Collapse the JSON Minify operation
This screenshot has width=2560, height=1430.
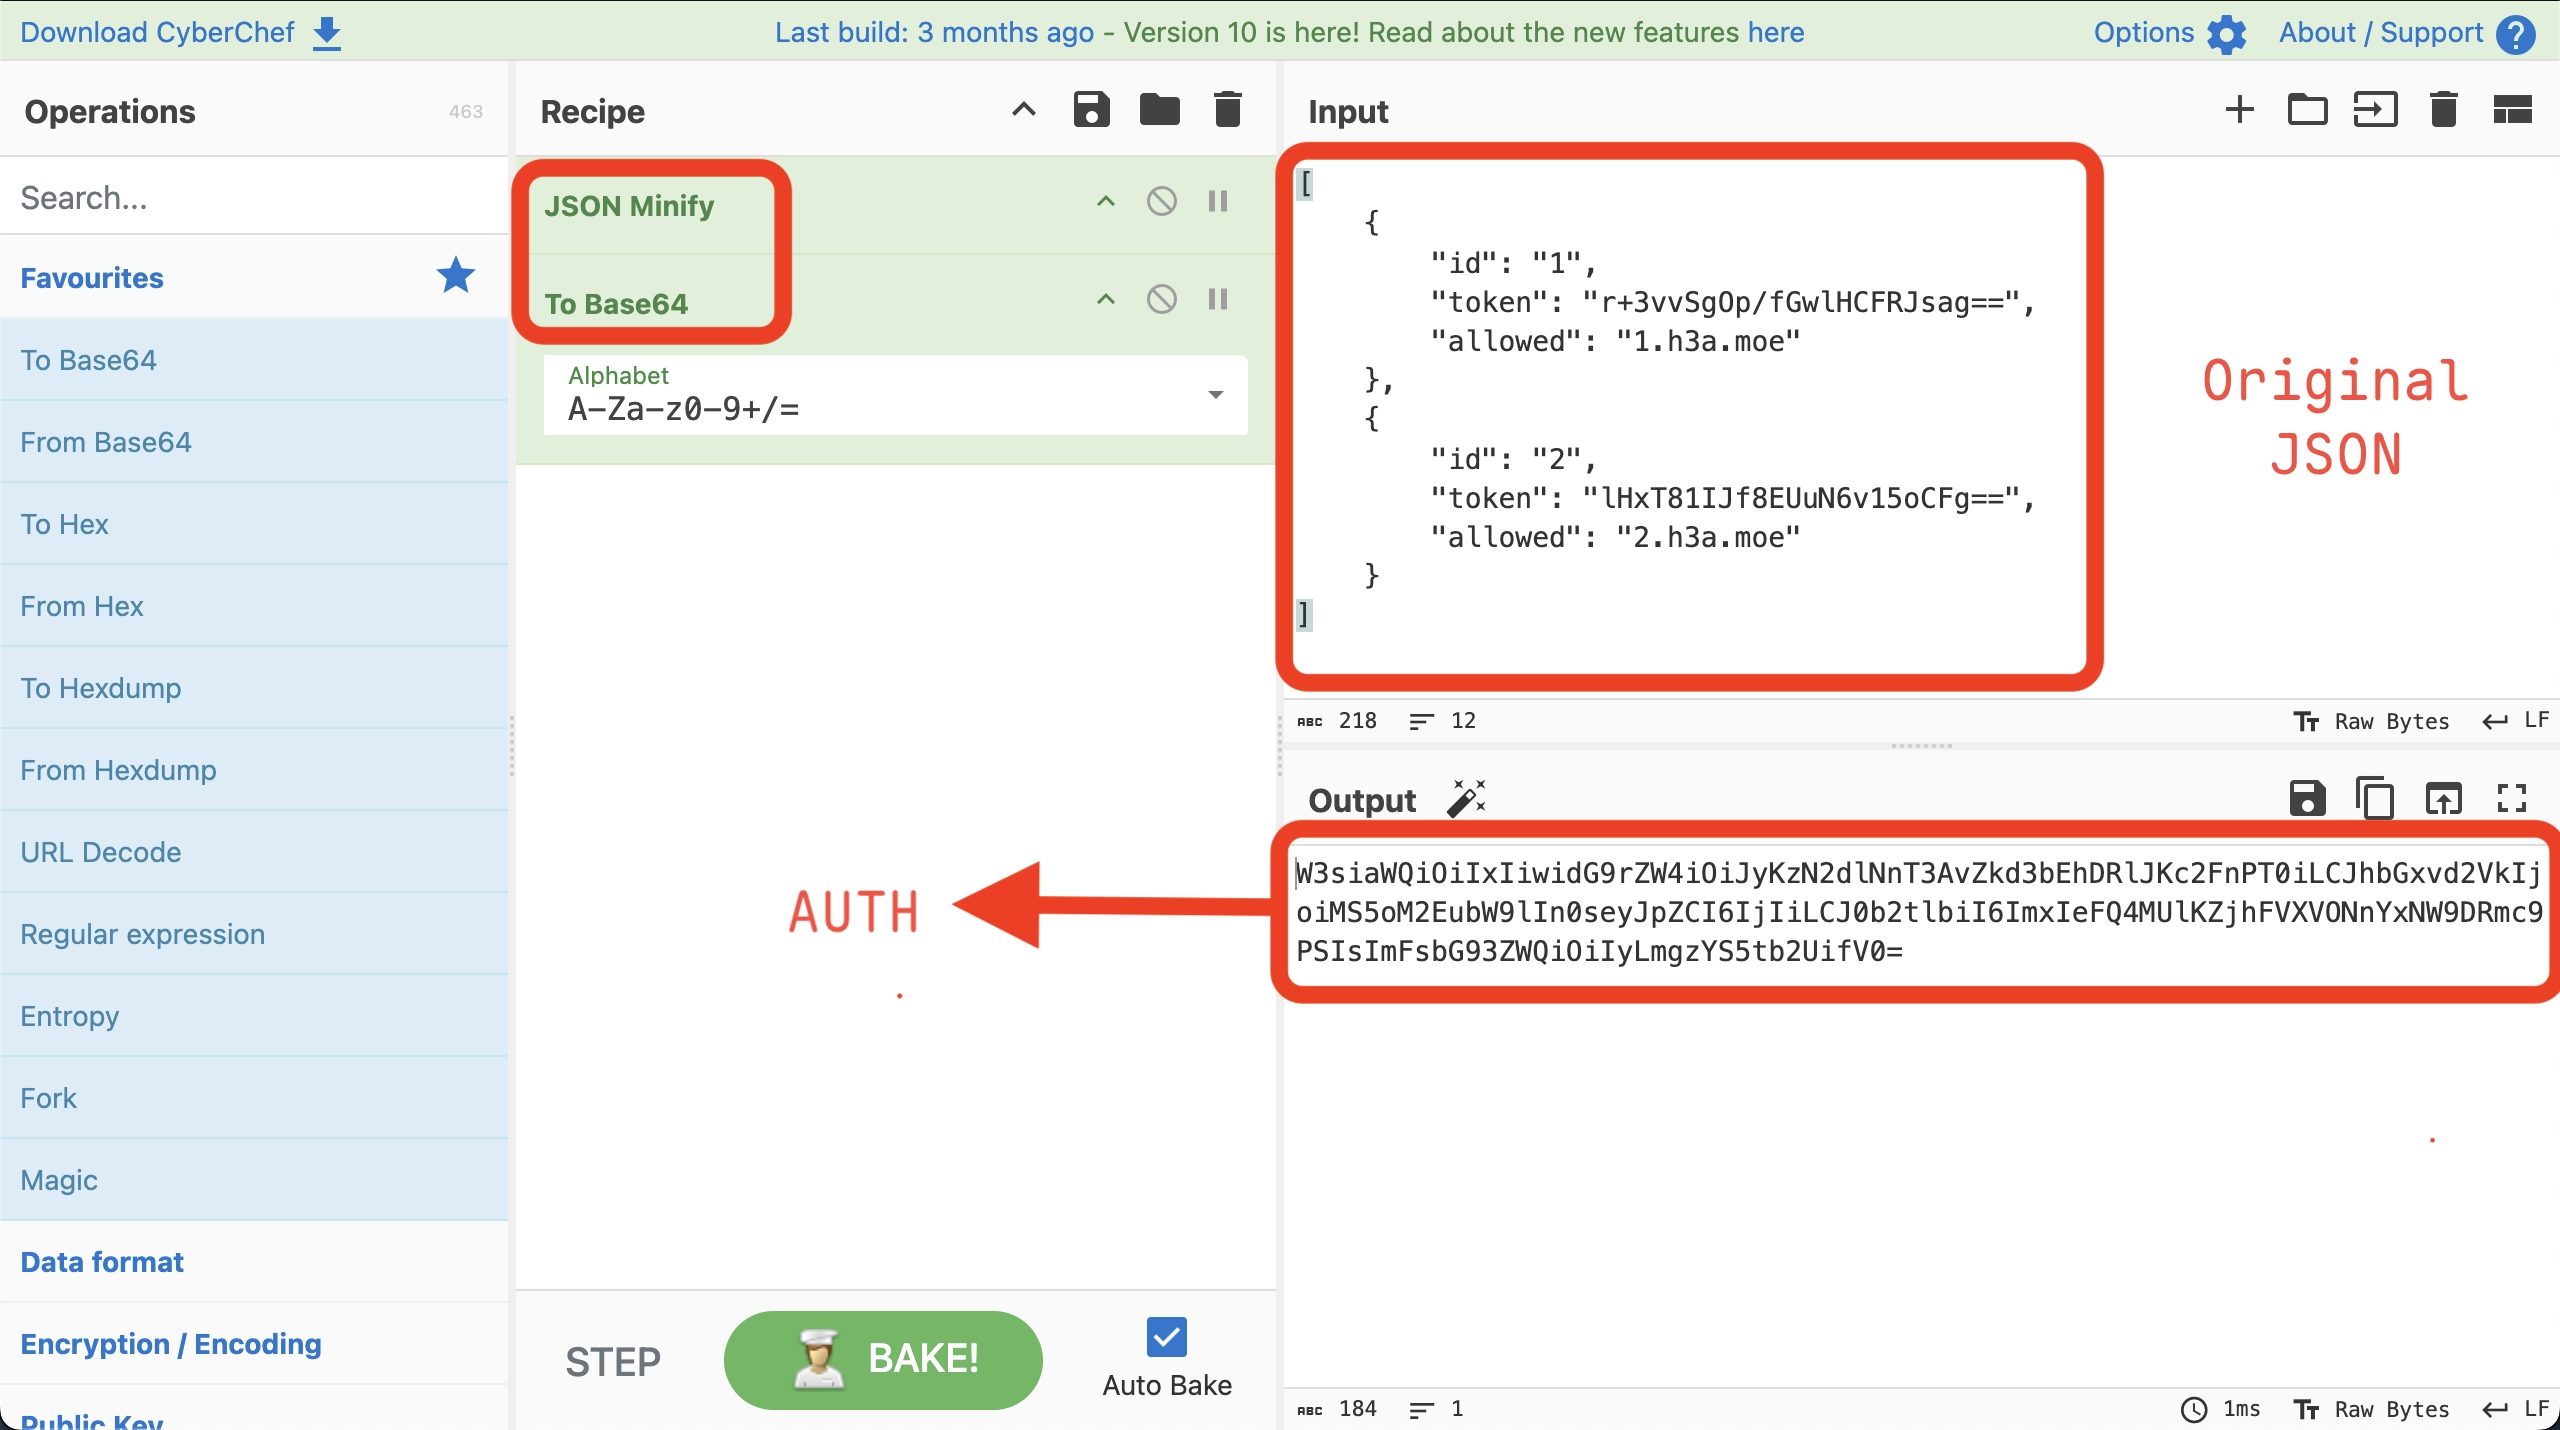[x=1105, y=201]
